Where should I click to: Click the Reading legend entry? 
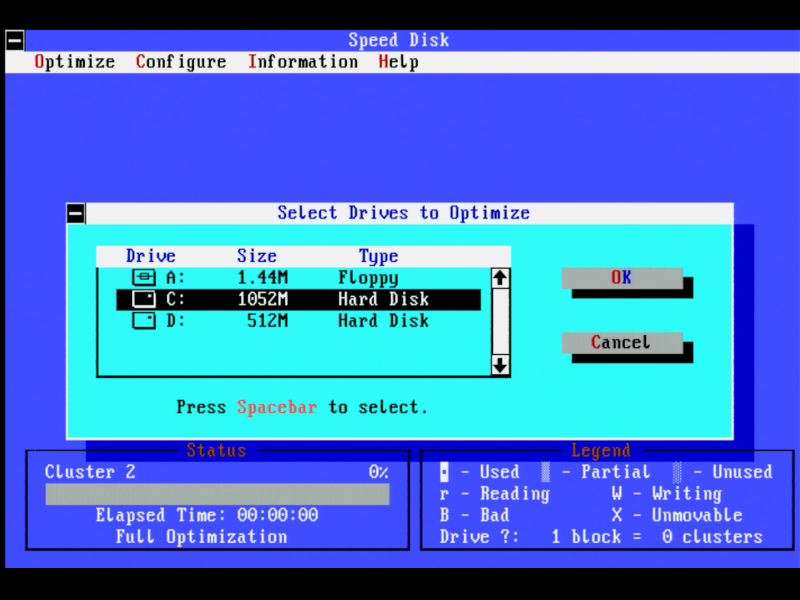tap(494, 494)
